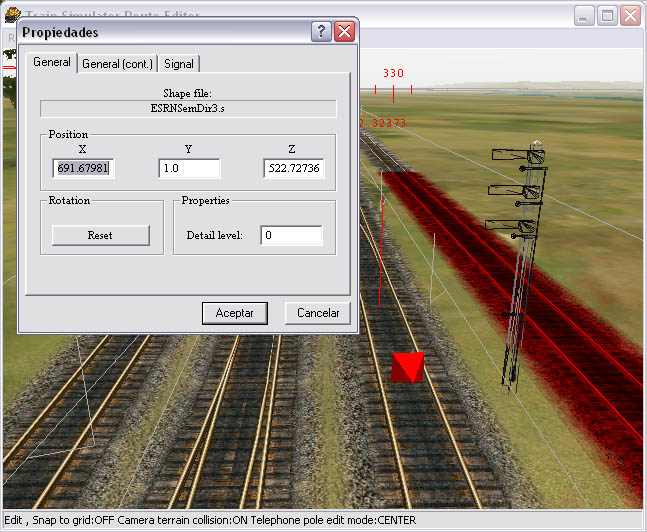Image resolution: width=647 pixels, height=532 pixels.
Task: Select the red cube marker on the track
Action: 406,367
